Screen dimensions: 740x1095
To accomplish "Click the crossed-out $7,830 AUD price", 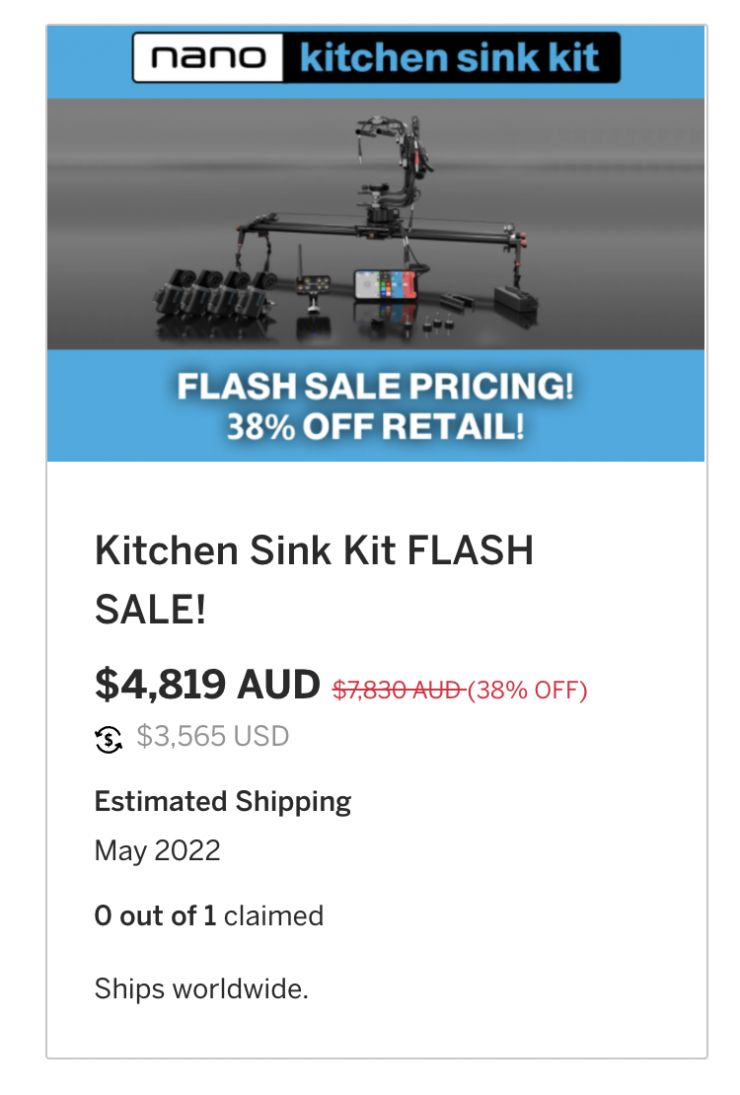I will (x=397, y=689).
